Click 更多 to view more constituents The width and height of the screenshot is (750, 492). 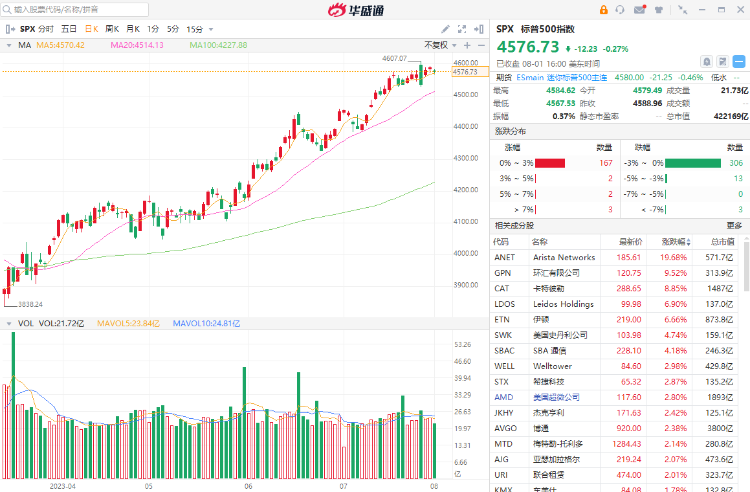pyautogui.click(x=735, y=226)
